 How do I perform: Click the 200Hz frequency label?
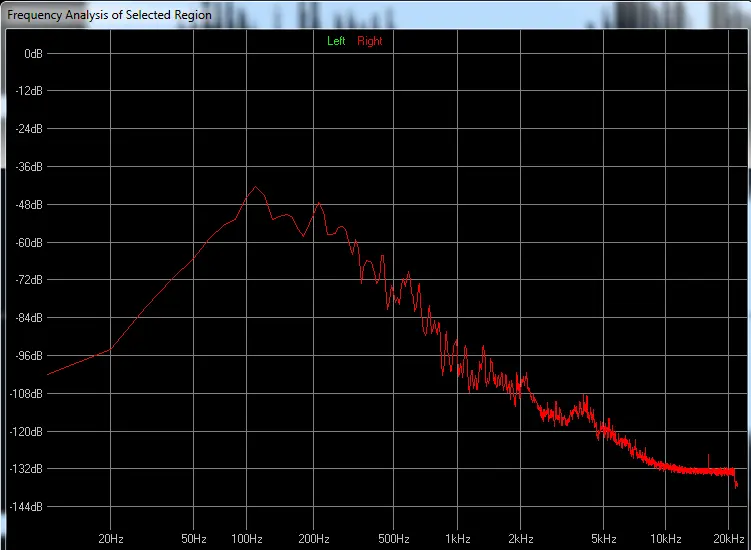(x=314, y=539)
